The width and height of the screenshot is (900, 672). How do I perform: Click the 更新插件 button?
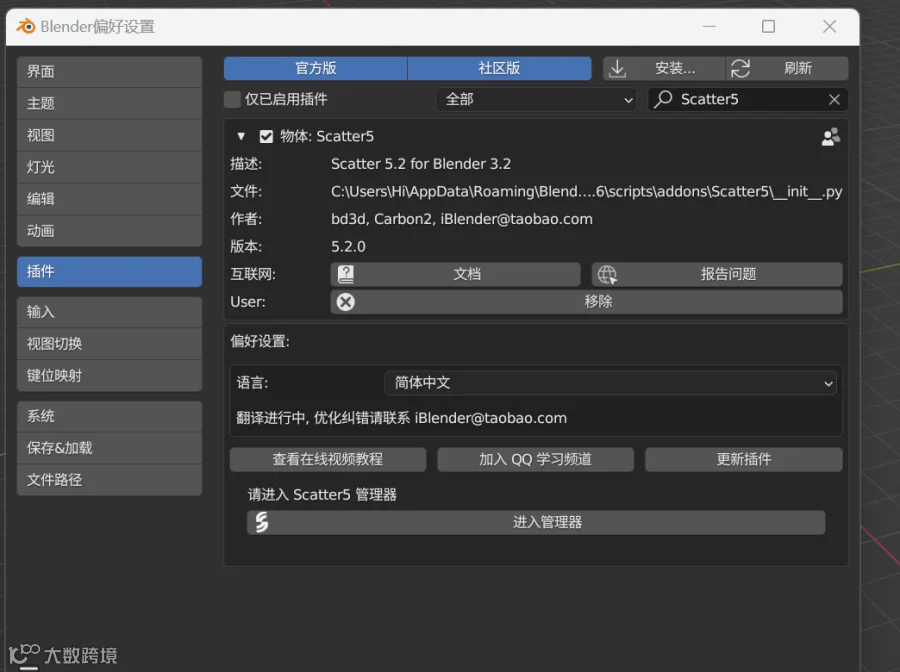743,459
